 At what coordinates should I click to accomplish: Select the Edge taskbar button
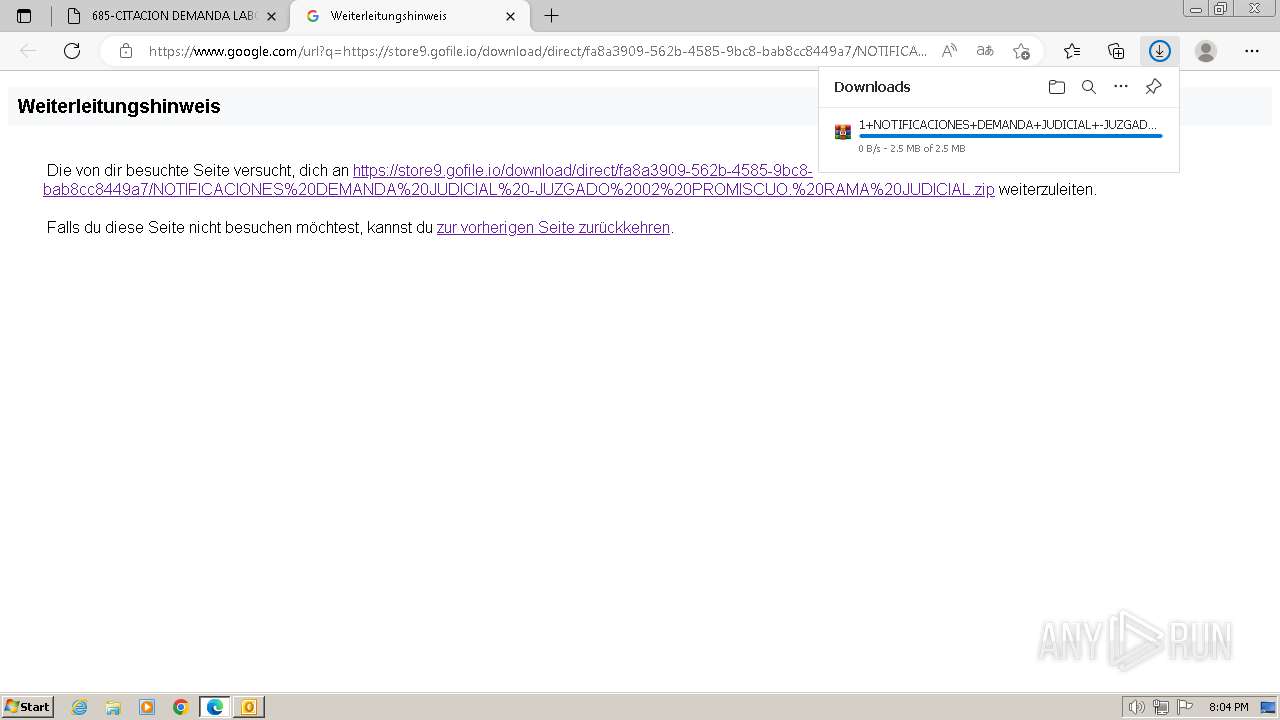pos(215,707)
